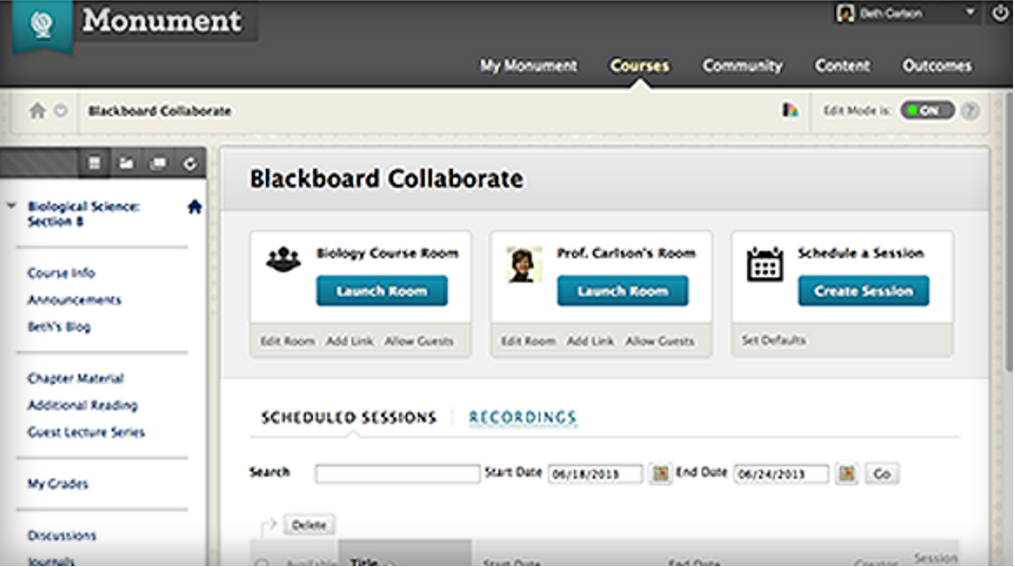The width and height of the screenshot is (1015, 567).
Task: Click the list view icon in sidebar toolbar
Action: pos(95,163)
